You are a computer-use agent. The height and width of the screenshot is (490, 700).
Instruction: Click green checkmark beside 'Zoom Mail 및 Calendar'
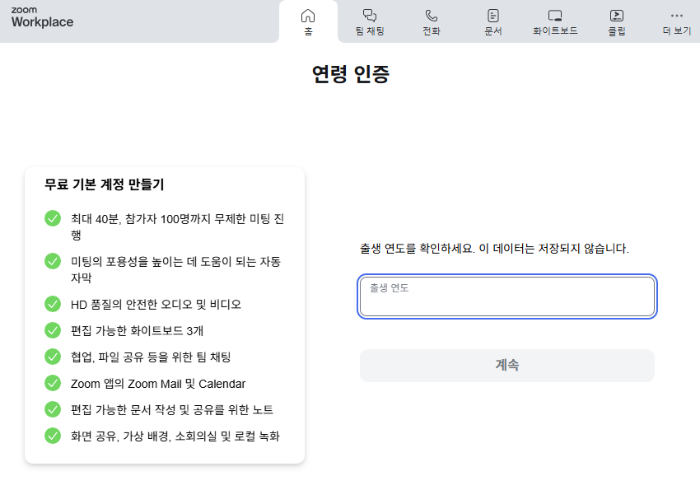click(53, 383)
